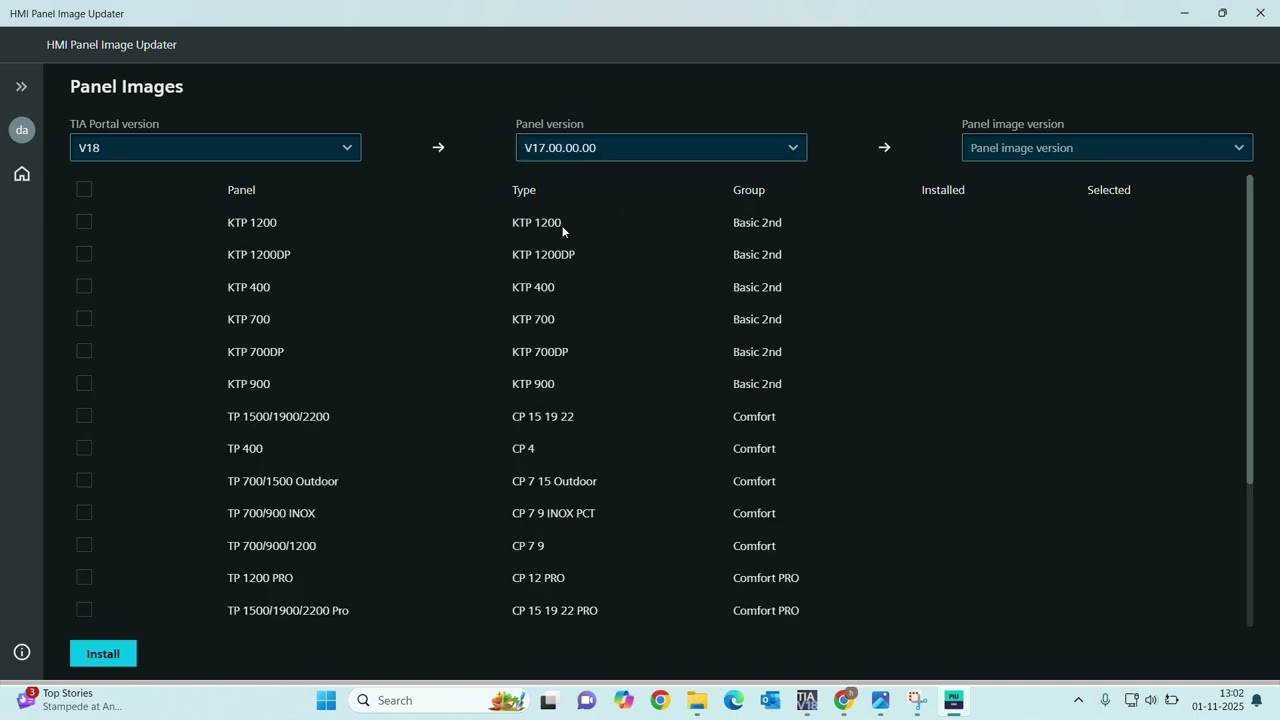Click 'HMI Panel Image Updater' header title
The width and height of the screenshot is (1280, 720).
click(111, 45)
